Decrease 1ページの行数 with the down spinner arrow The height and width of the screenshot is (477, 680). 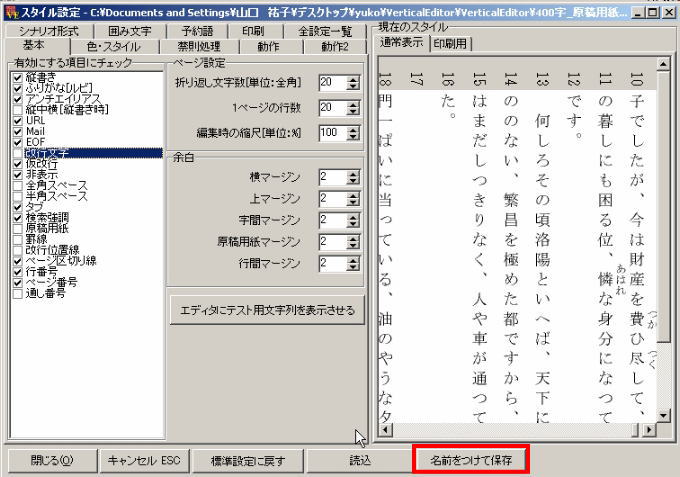coord(353,112)
